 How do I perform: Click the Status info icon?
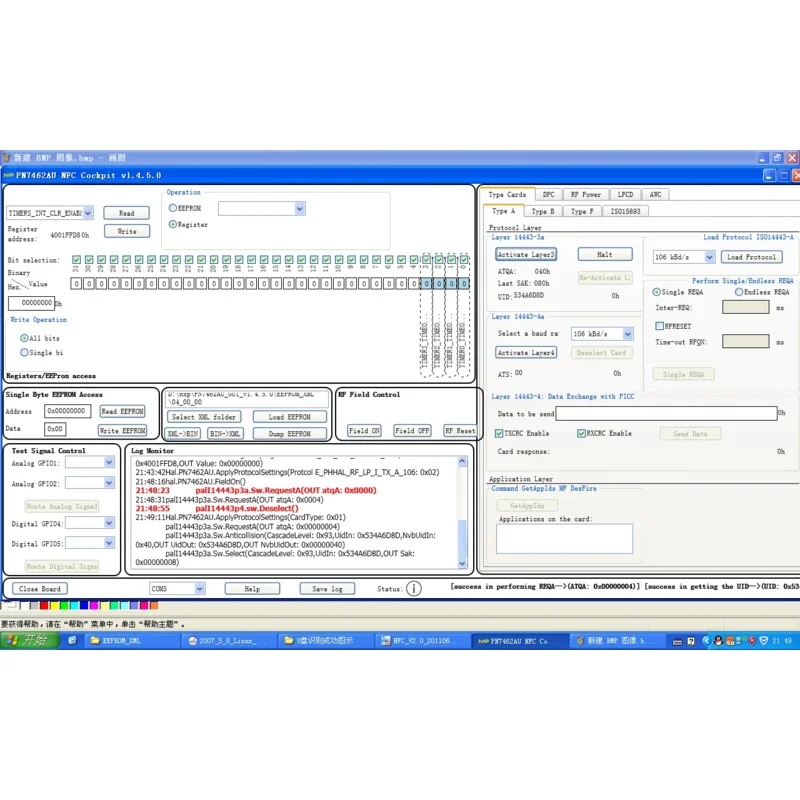[x=414, y=588]
